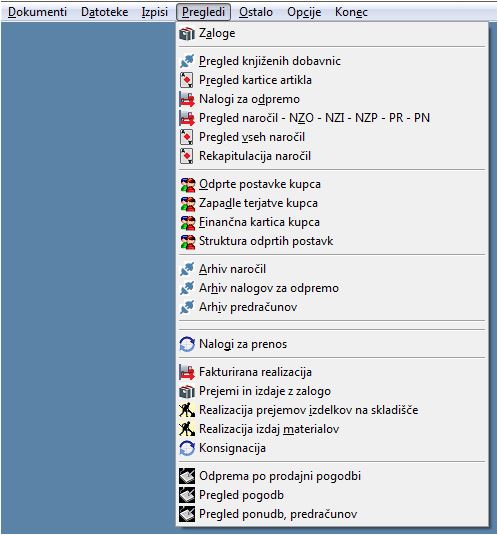
Task: Click Konec in the menu bar
Action: [351, 12]
